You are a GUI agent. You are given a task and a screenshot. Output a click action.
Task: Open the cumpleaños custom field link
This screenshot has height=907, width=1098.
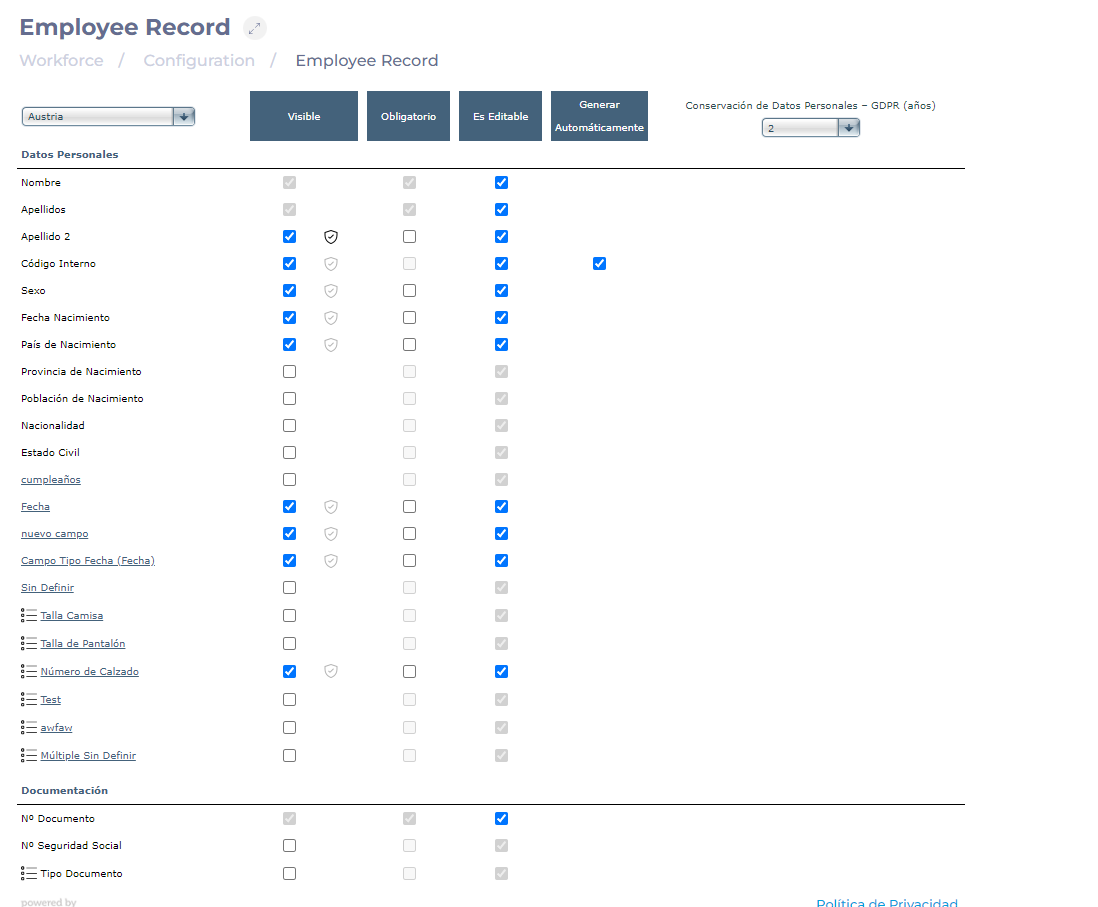pyautogui.click(x=51, y=480)
